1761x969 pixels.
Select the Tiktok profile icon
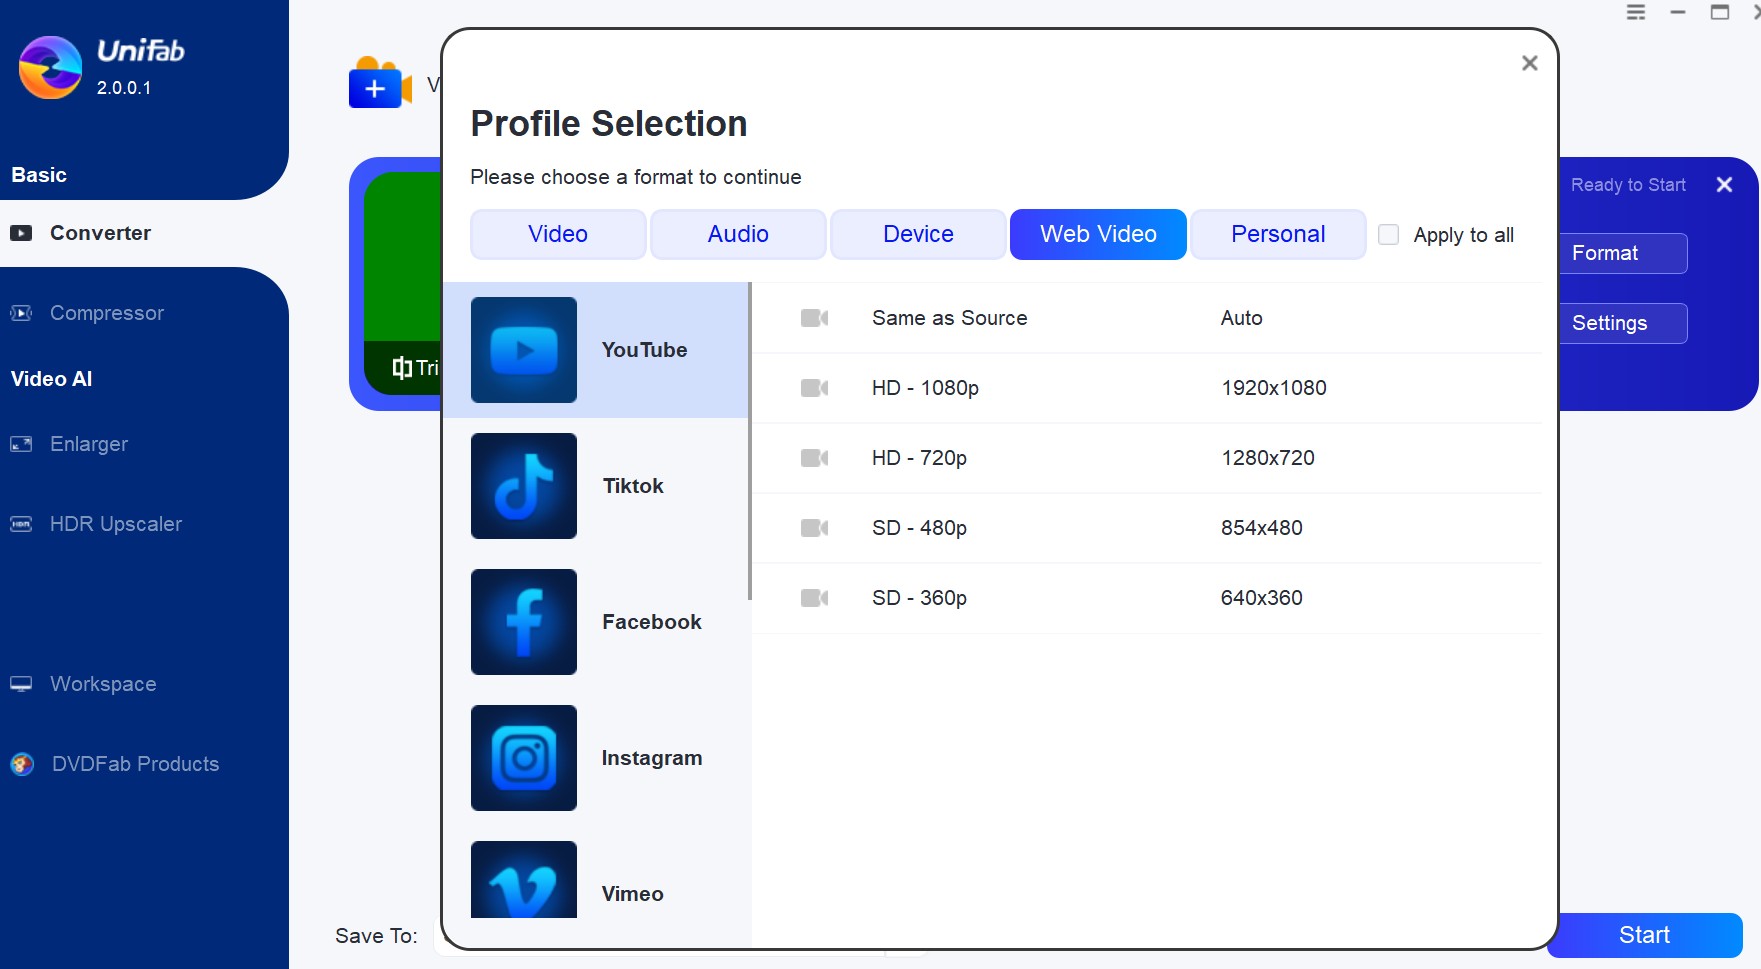[523, 486]
